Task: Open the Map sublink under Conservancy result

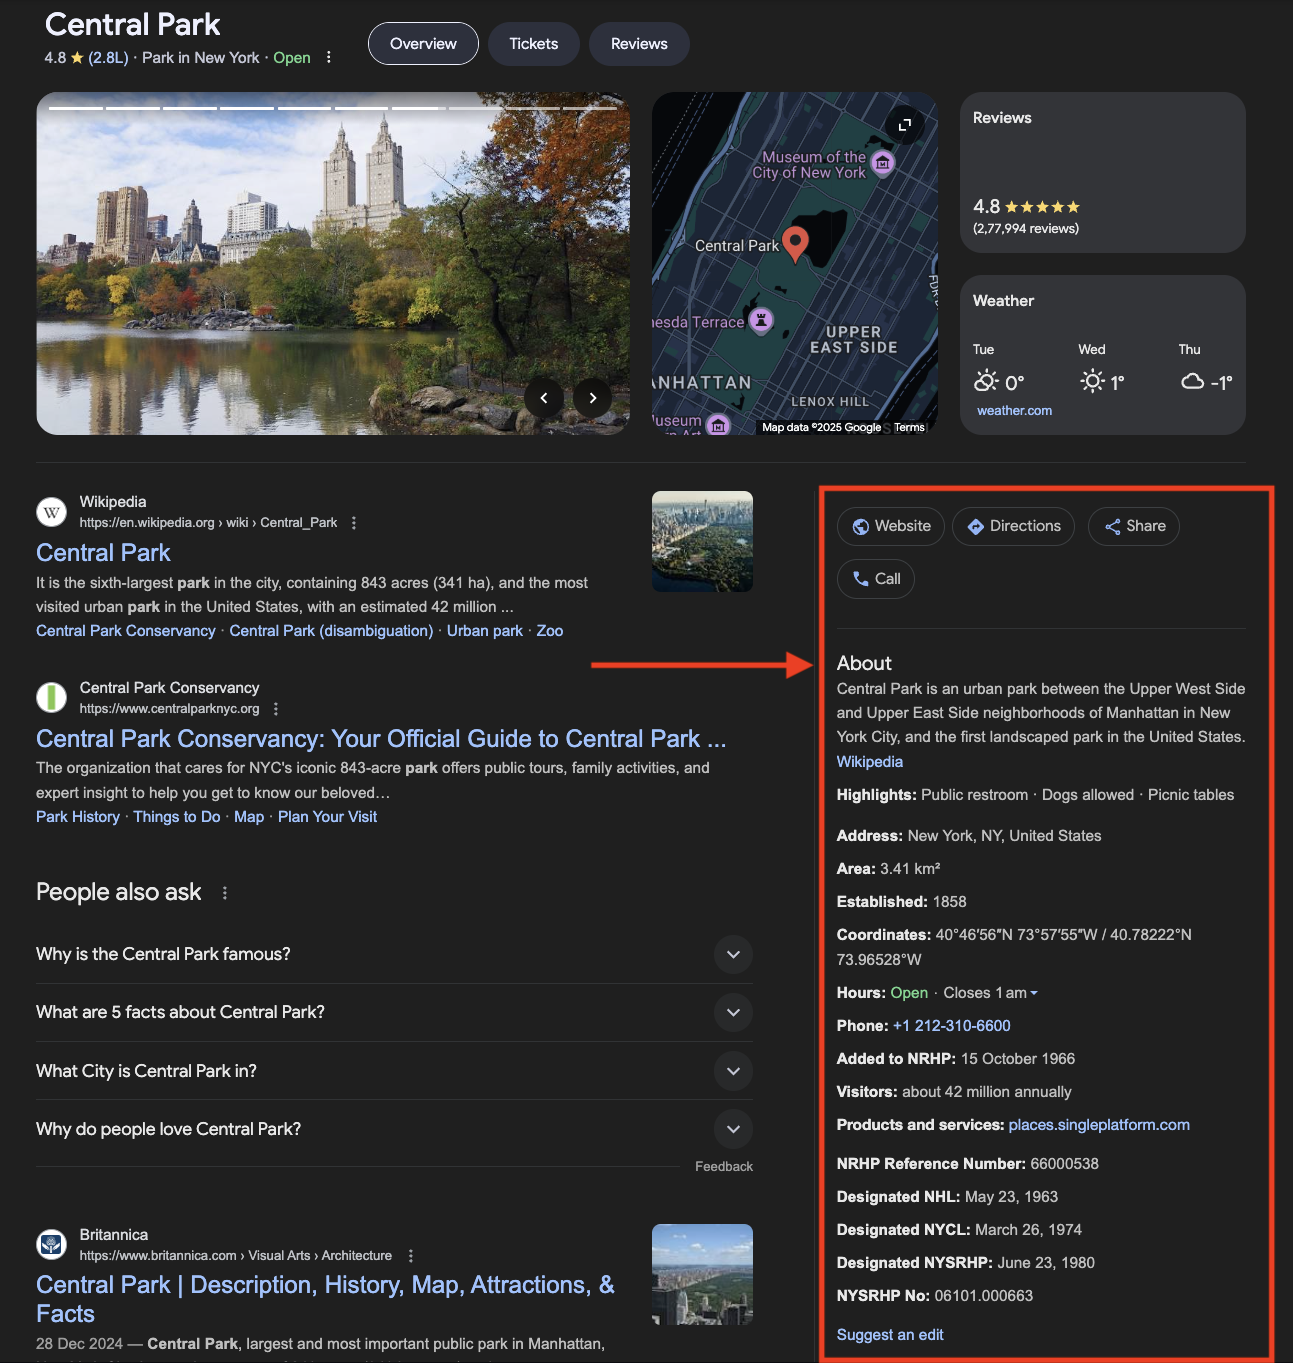Action: pyautogui.click(x=249, y=817)
